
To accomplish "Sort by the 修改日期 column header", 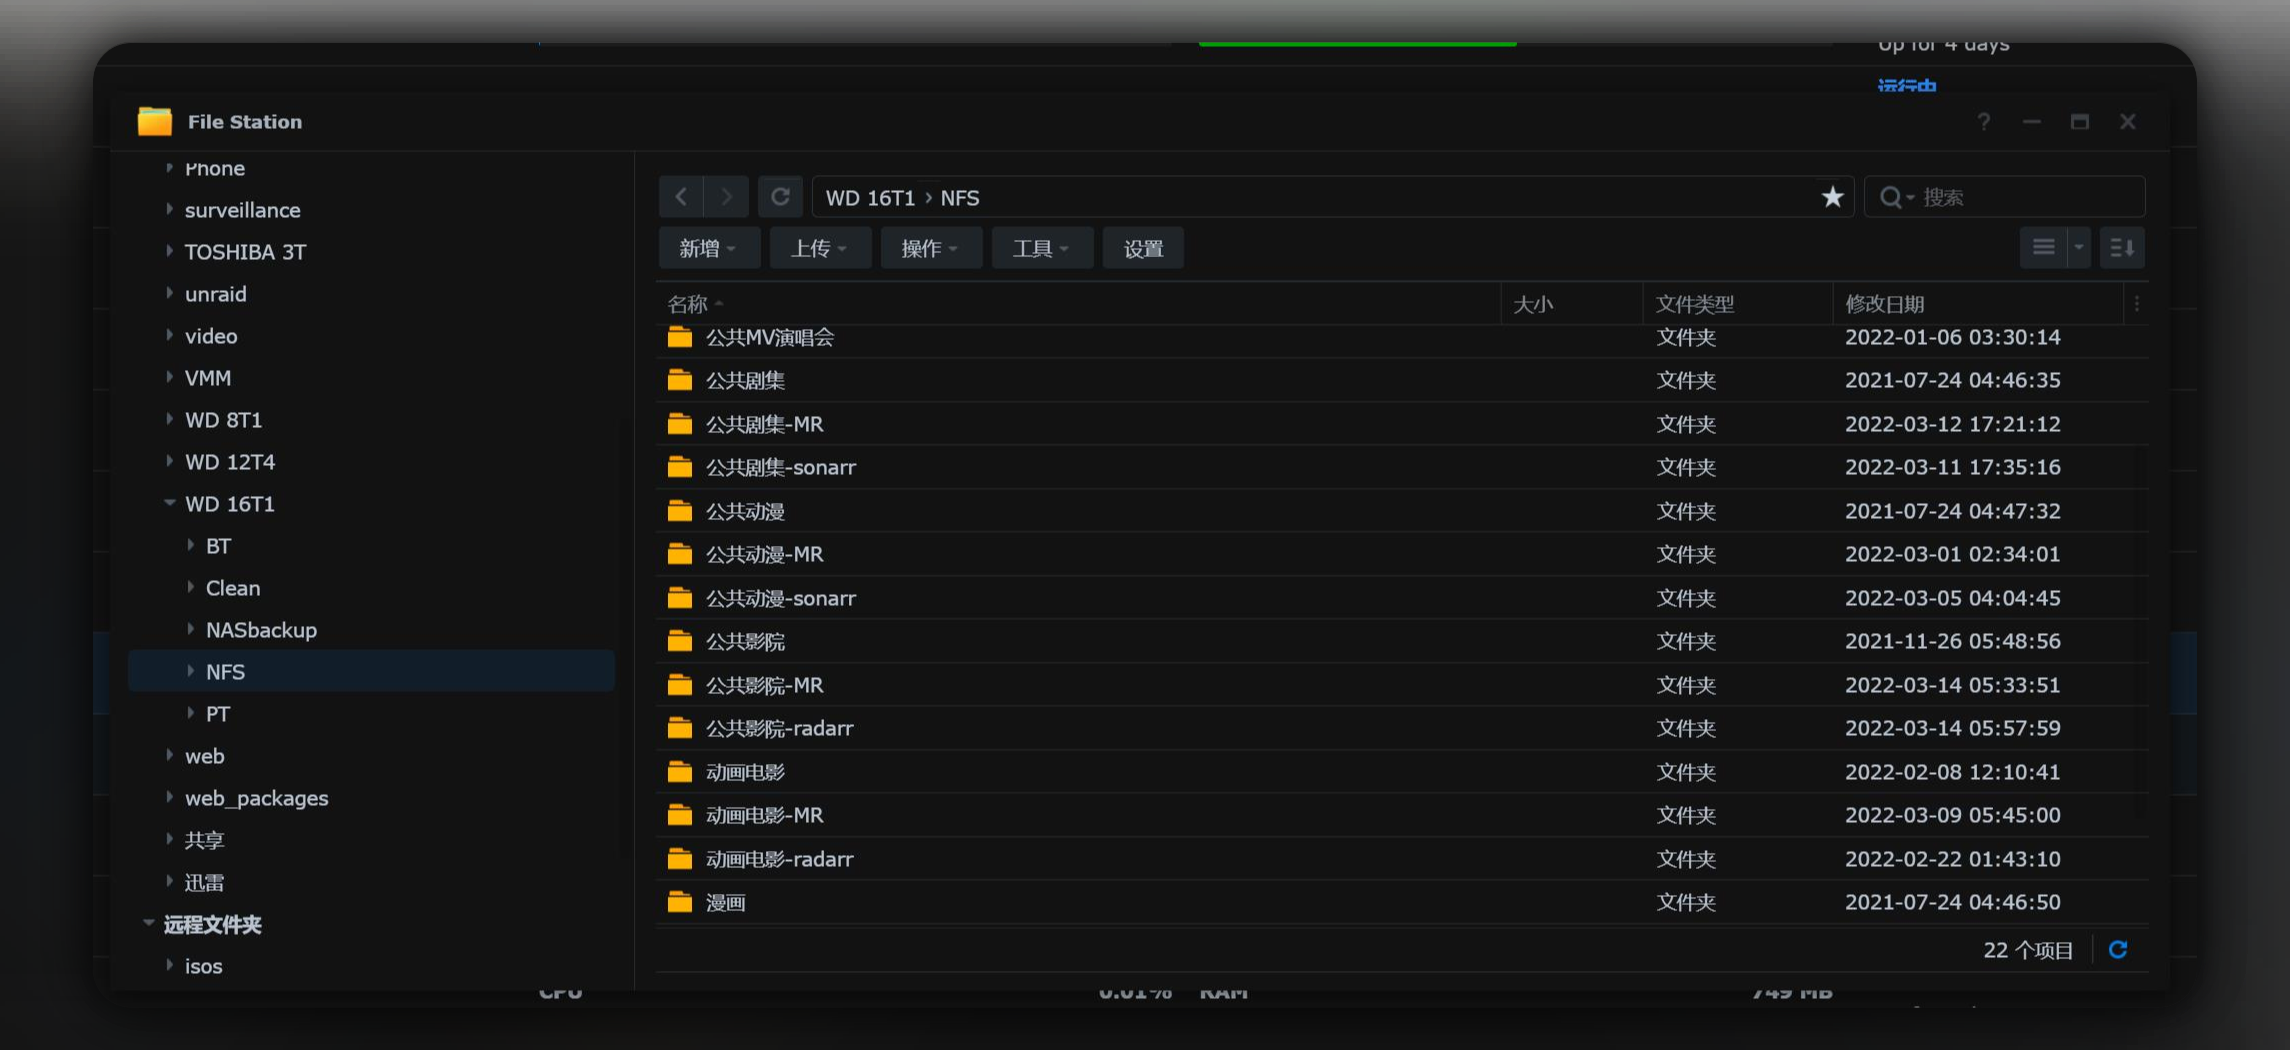I will coord(1977,304).
